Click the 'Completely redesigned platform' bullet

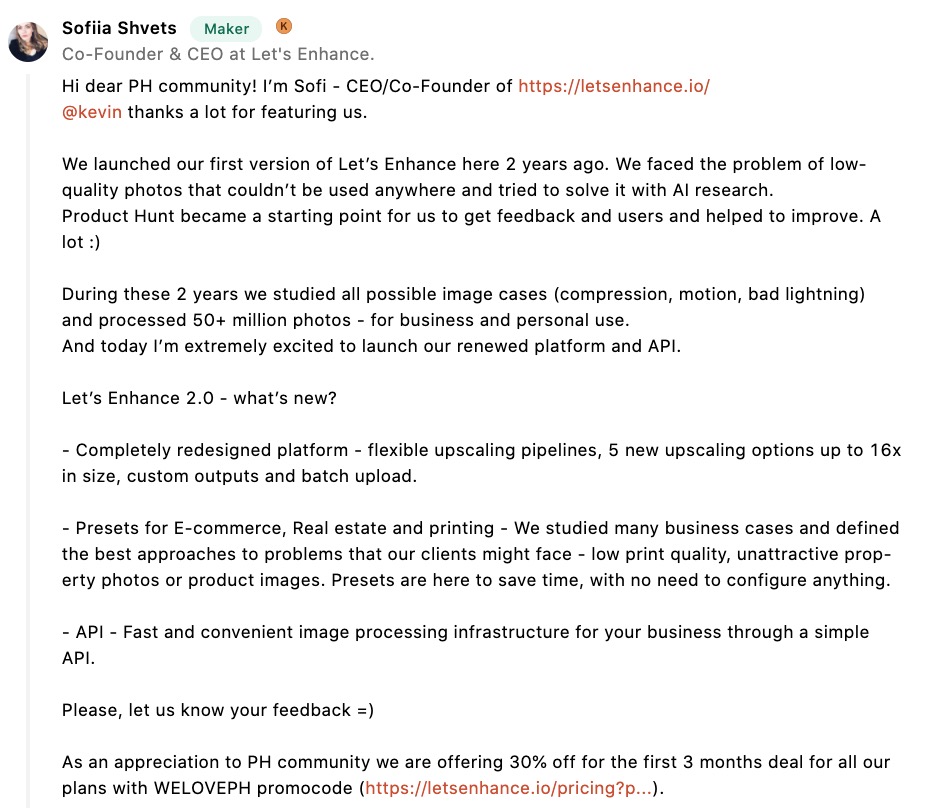[x=481, y=463]
